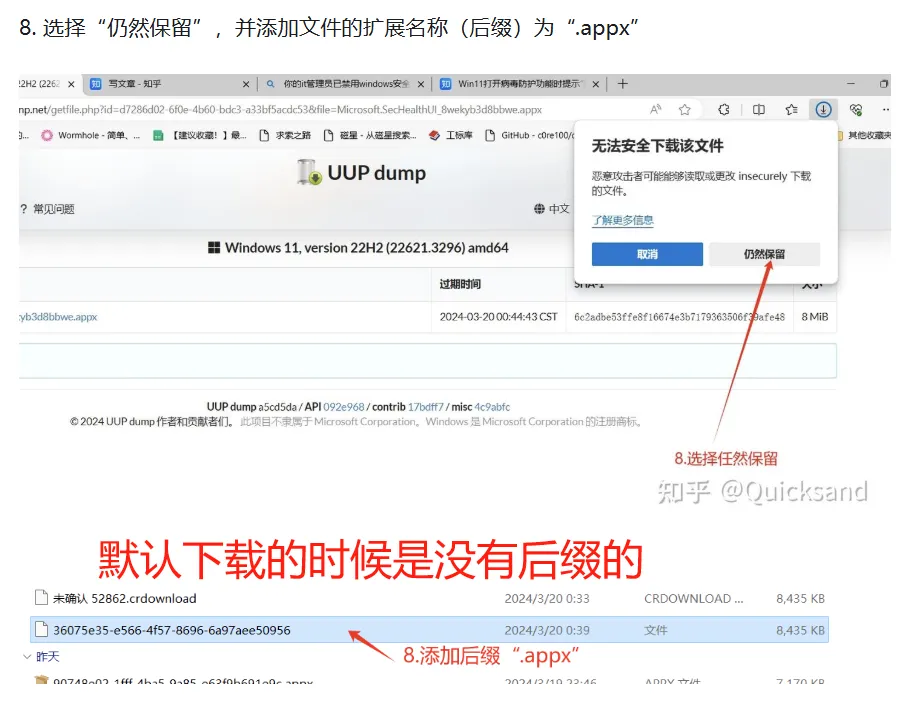The height and width of the screenshot is (707, 911).
Task: Open the '常见问题' FAQ link
Action: (x=48, y=209)
